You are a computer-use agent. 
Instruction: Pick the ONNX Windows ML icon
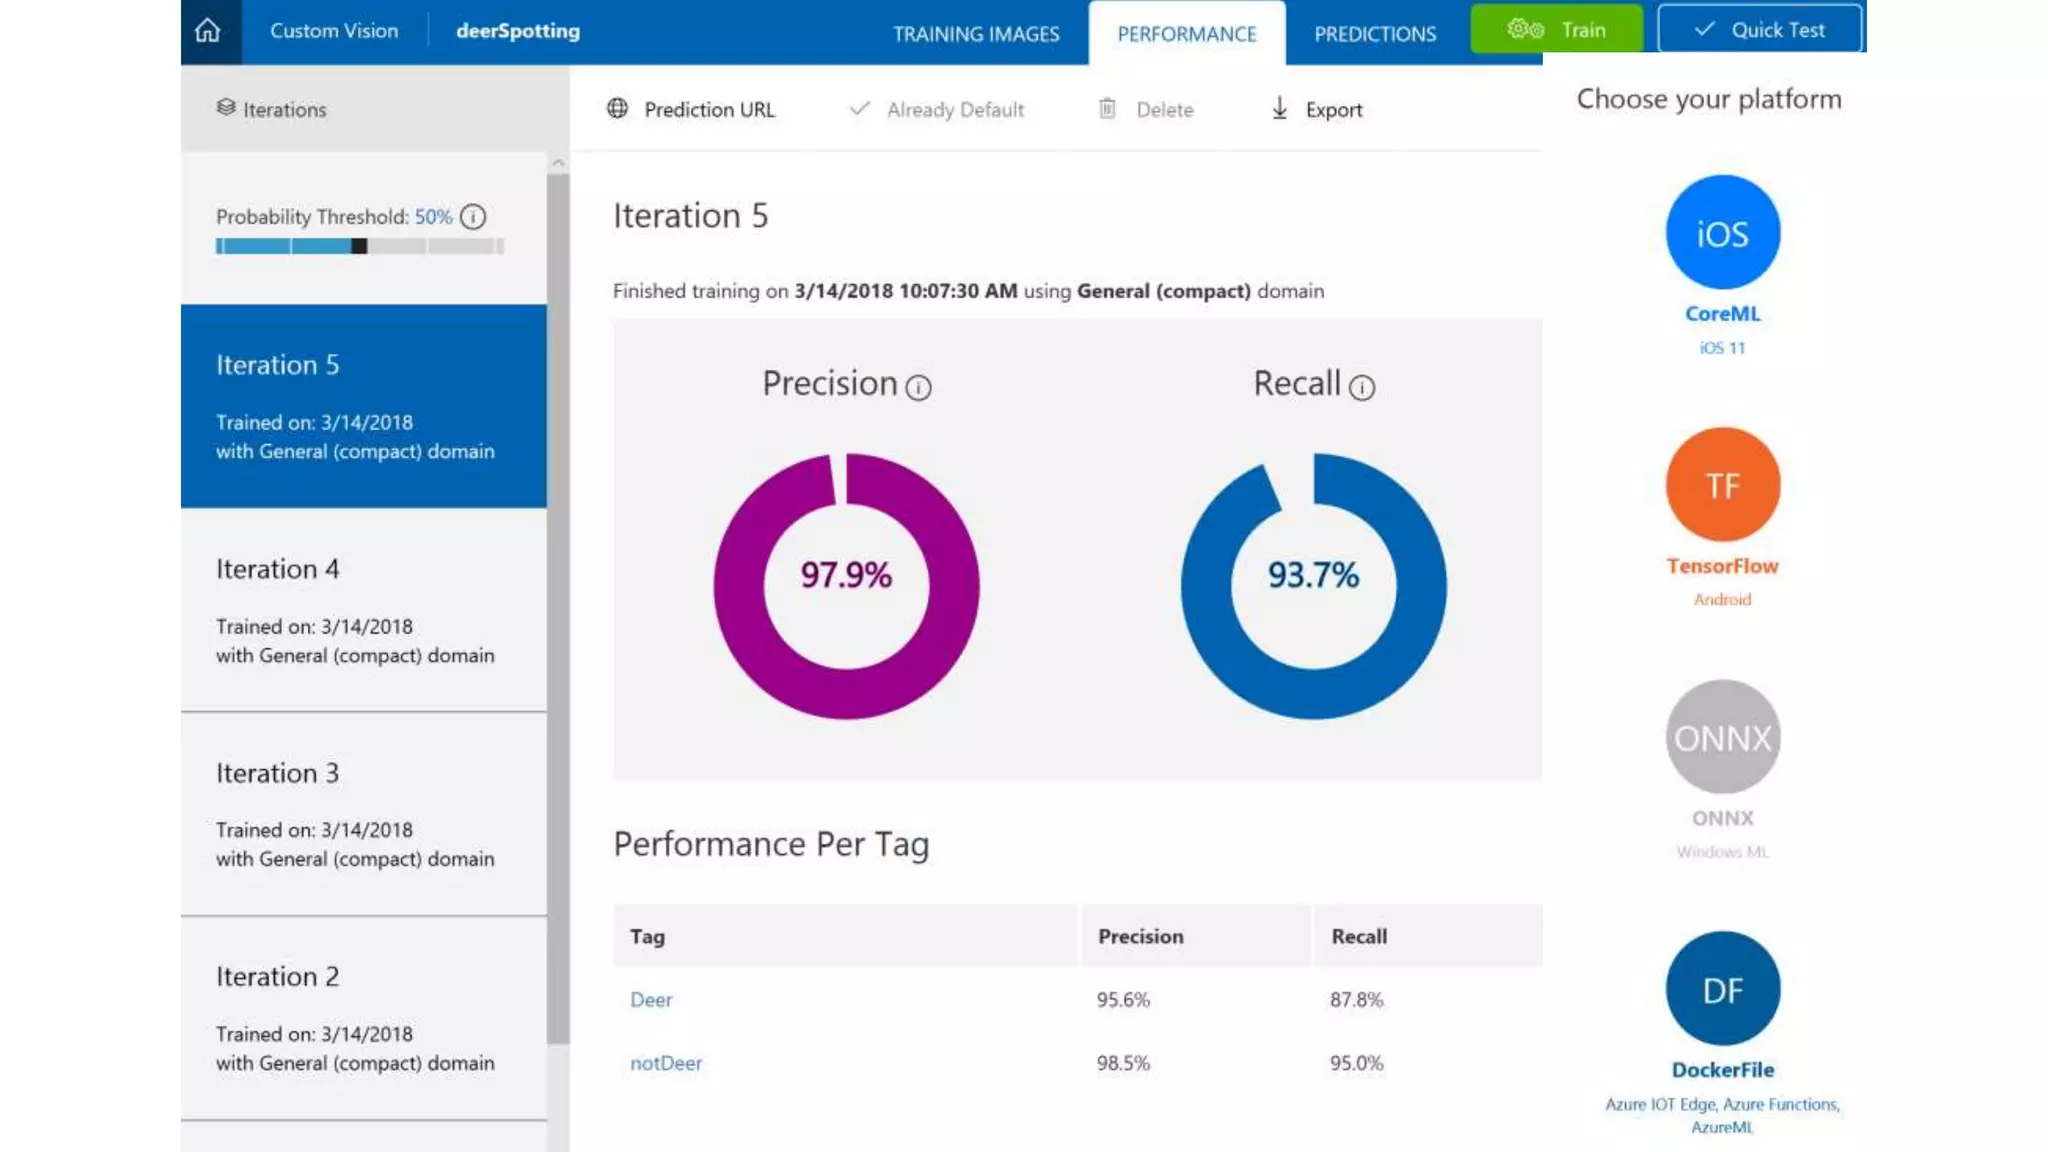pyautogui.click(x=1722, y=738)
